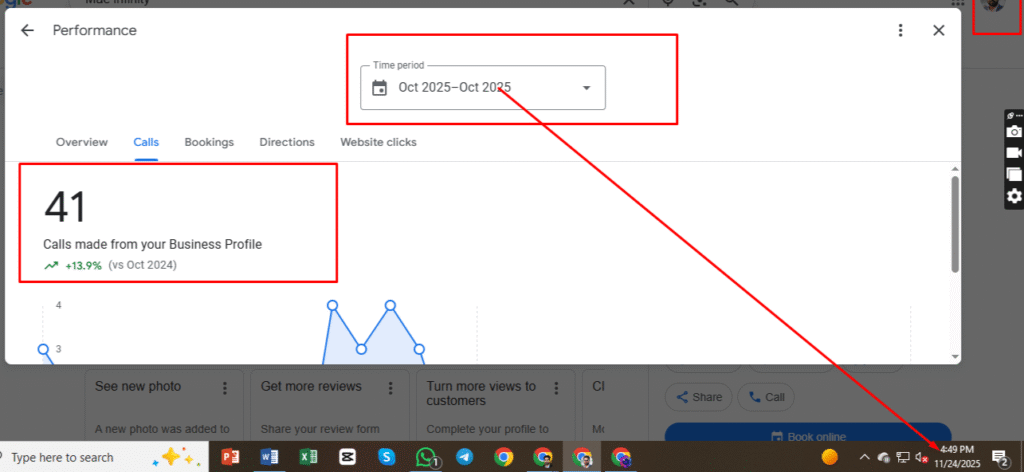Click 'Turn more views to customers' card title
Viewport: 1024px width, 472px height.
tap(483, 393)
